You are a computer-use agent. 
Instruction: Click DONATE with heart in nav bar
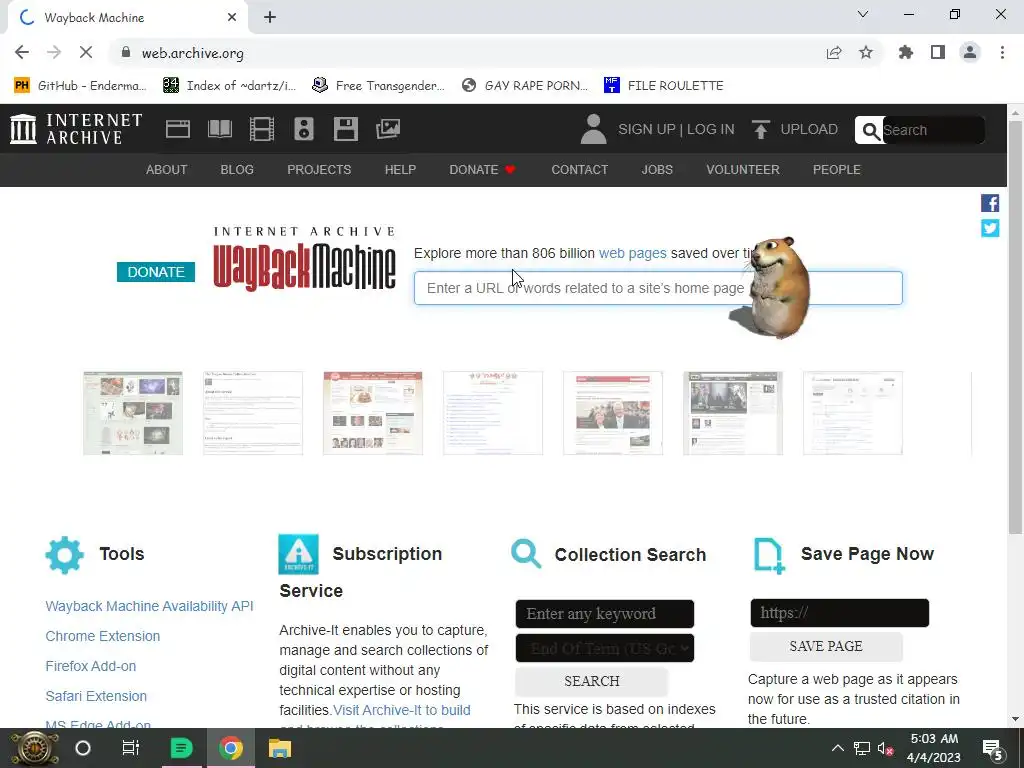click(x=483, y=170)
